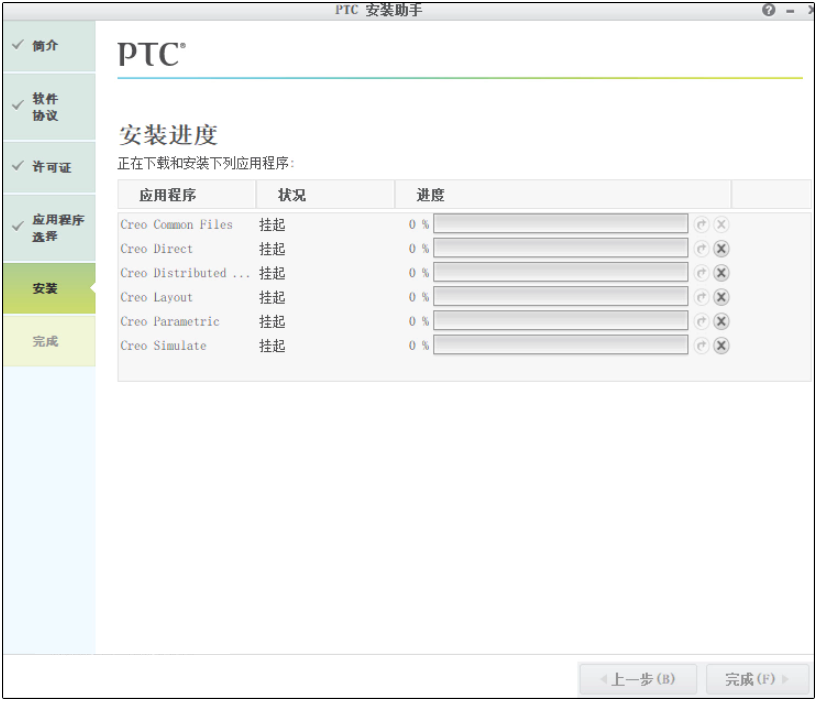This screenshot has height=703, width=818.
Task: Click retry icon for Creo Layout
Action: tap(702, 297)
